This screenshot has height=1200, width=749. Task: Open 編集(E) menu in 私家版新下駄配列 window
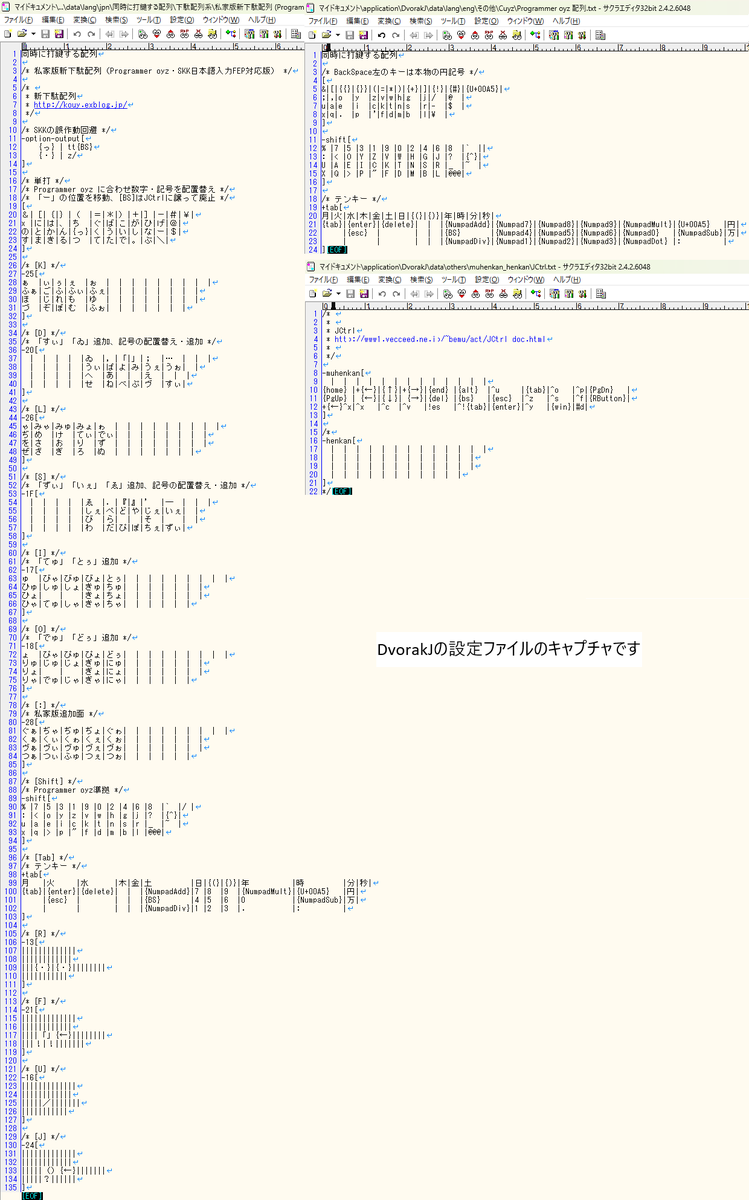point(53,19)
